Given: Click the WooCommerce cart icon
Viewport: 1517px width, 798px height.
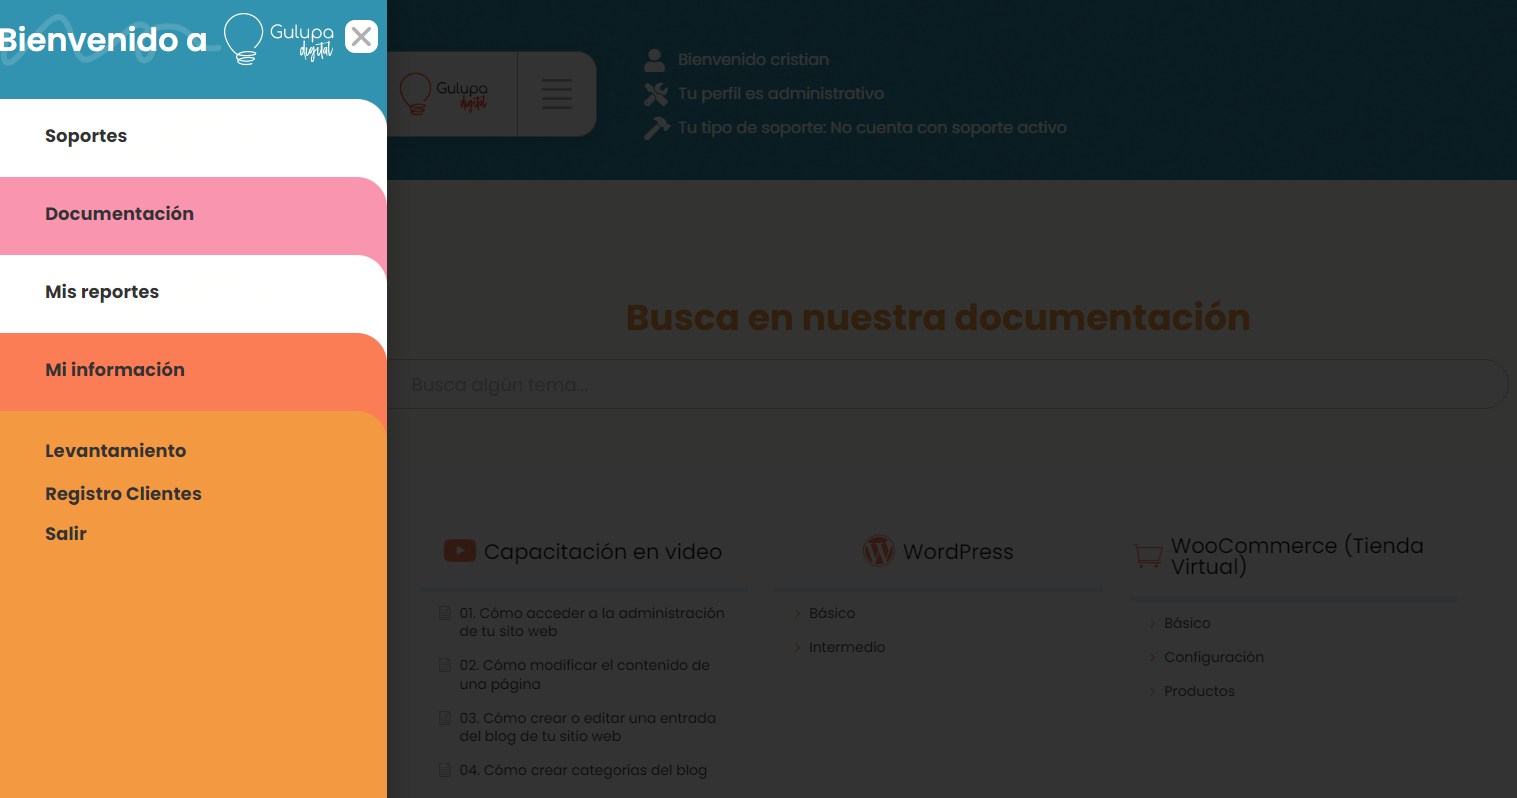Looking at the screenshot, I should tap(1148, 555).
